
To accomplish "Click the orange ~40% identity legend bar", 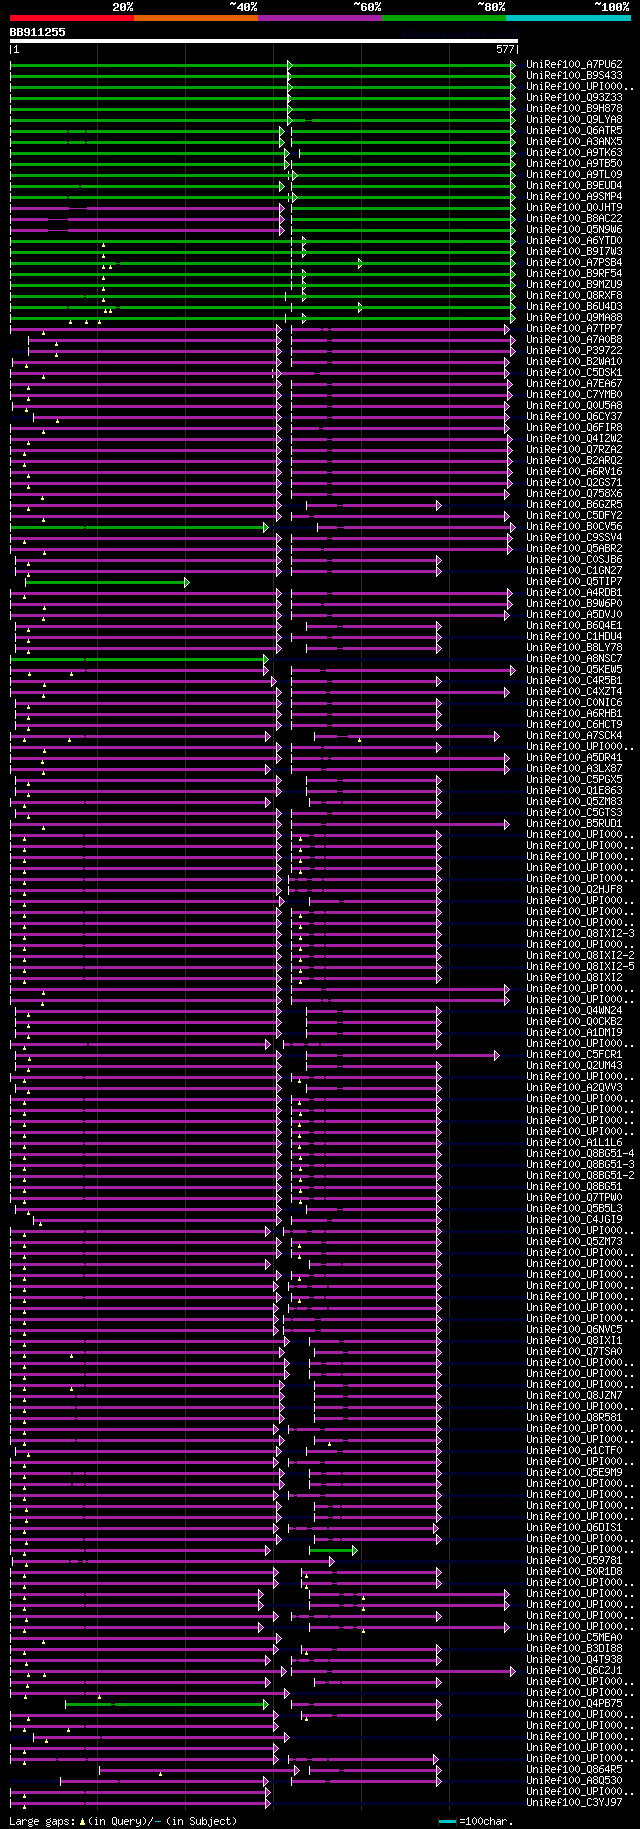I will tap(195, 18).
